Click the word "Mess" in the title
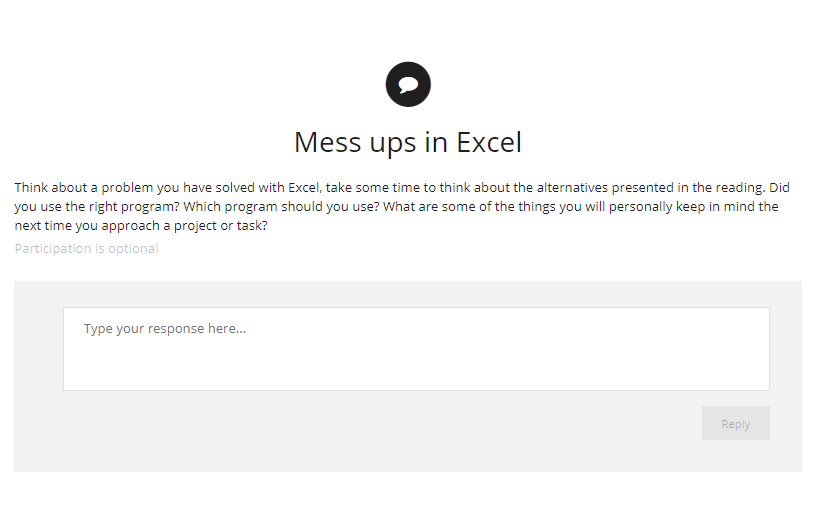Image resolution: width=816 pixels, height=508 pixels. 327,142
